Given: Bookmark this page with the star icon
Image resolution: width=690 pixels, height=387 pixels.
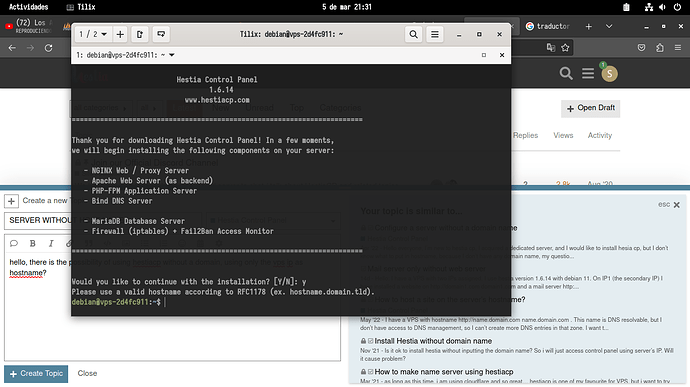Looking at the screenshot, I should point(565,48).
